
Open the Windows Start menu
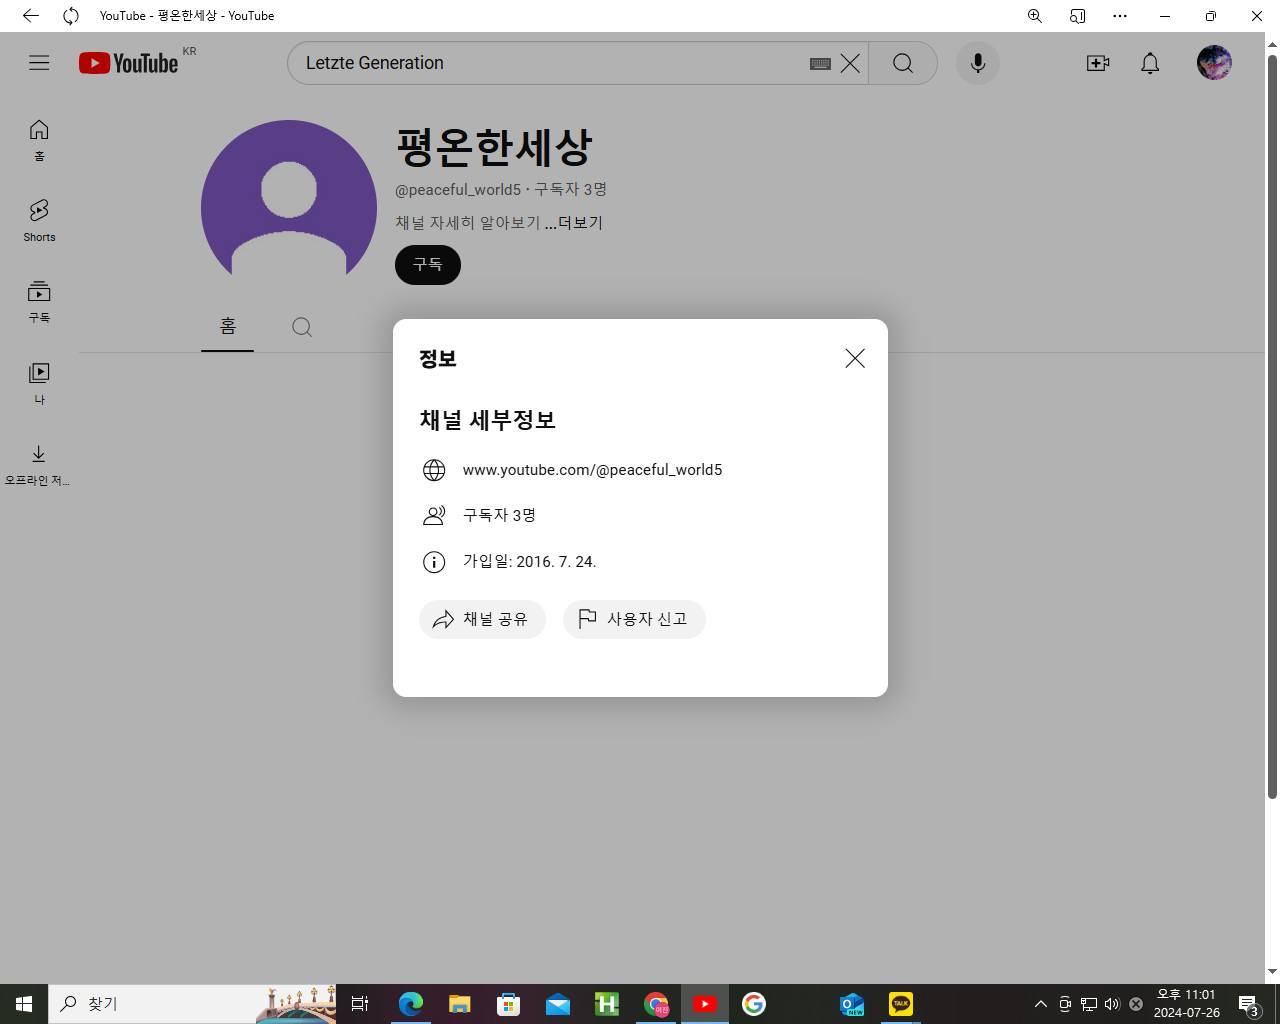point(24,1004)
